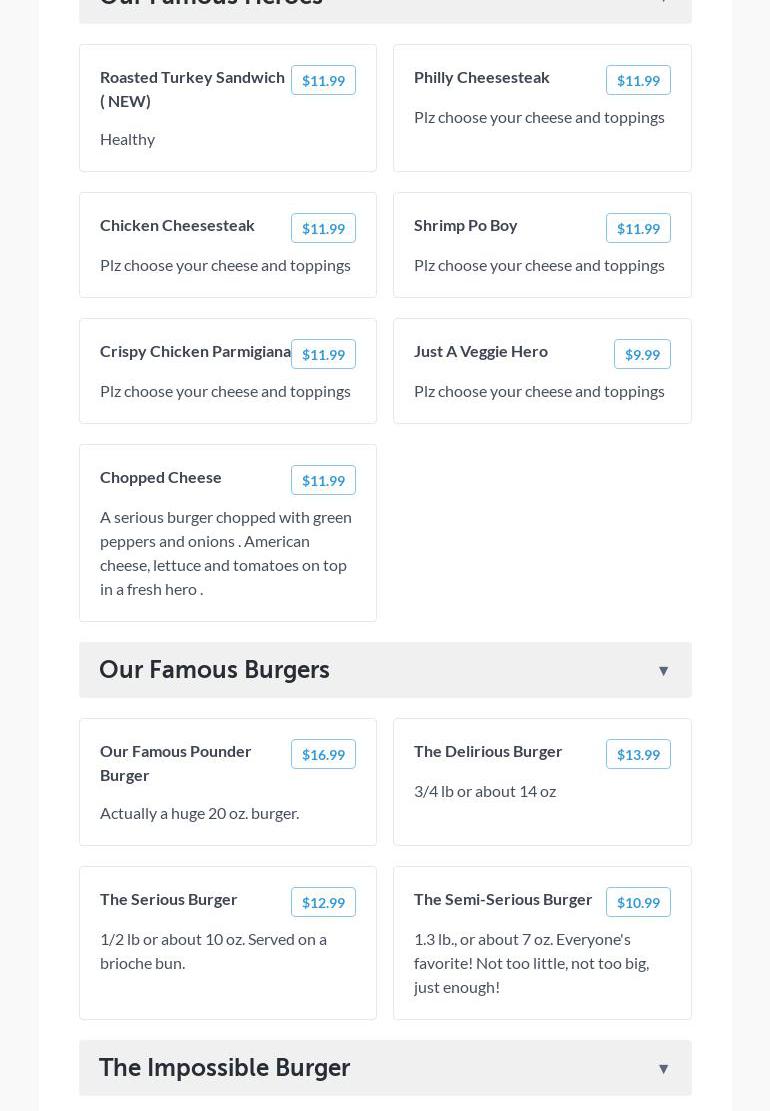Click The Semi-Serious Burger $10.99 button

pos(638,903)
